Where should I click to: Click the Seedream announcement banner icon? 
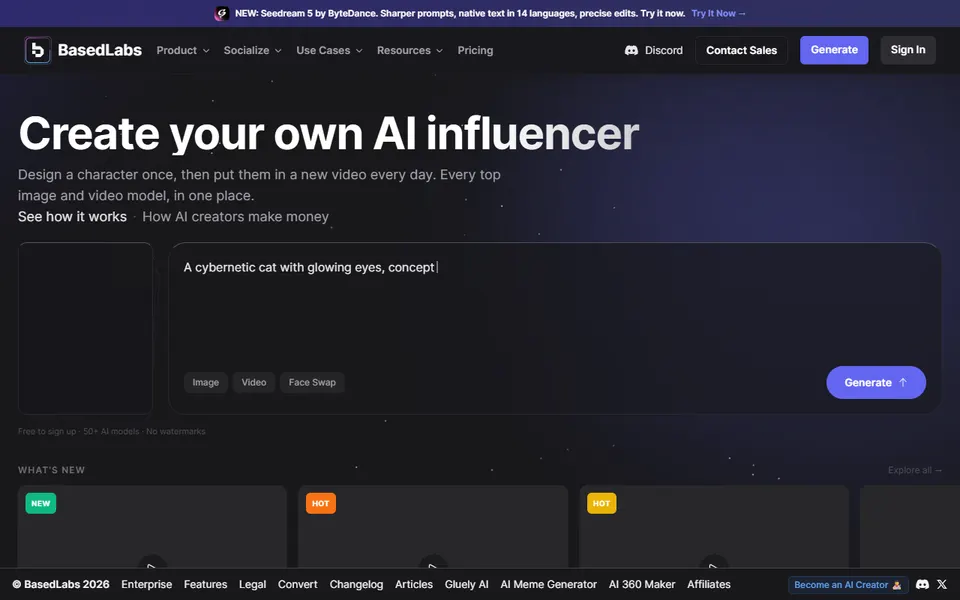(x=222, y=13)
